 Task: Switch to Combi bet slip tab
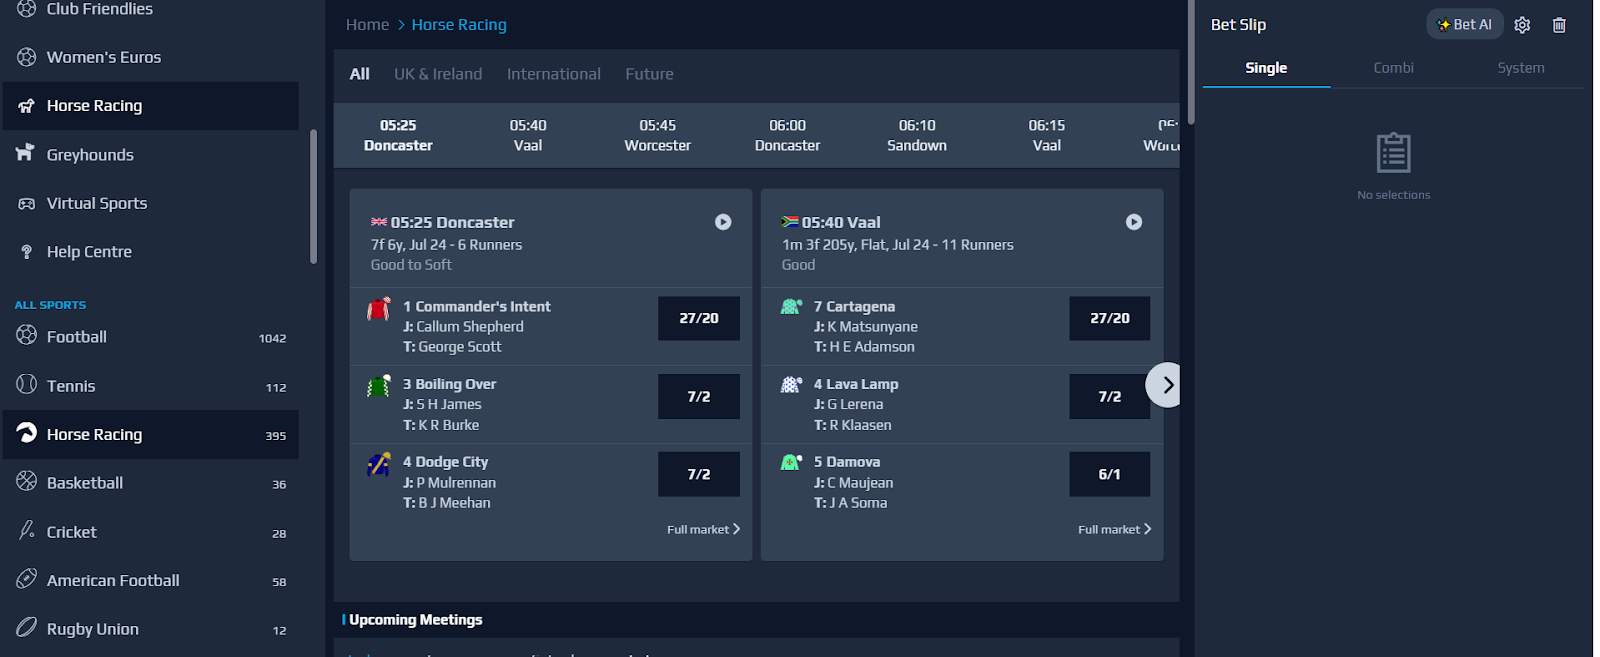[x=1393, y=68]
